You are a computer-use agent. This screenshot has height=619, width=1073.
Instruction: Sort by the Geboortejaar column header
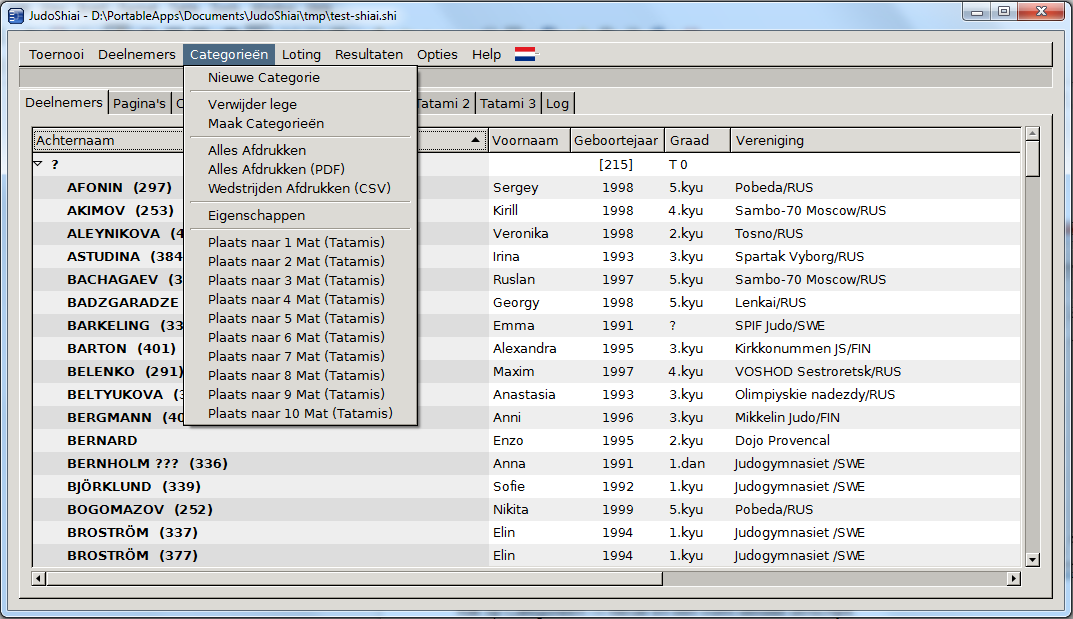616,141
